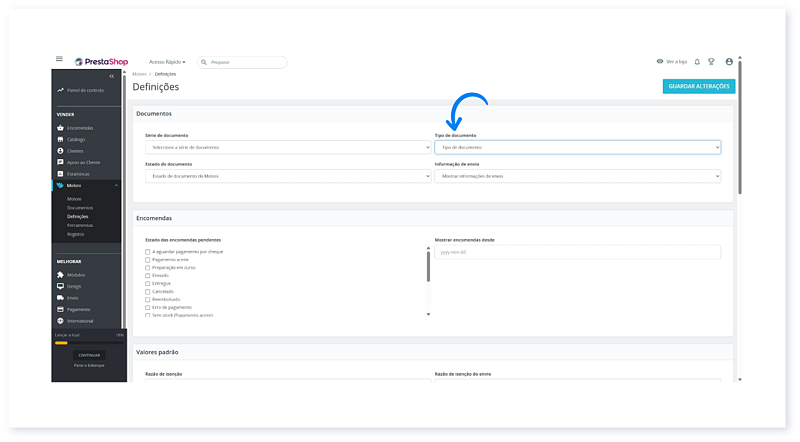Click the trophy icon in header
The width and height of the screenshot is (800, 442).
coord(712,62)
